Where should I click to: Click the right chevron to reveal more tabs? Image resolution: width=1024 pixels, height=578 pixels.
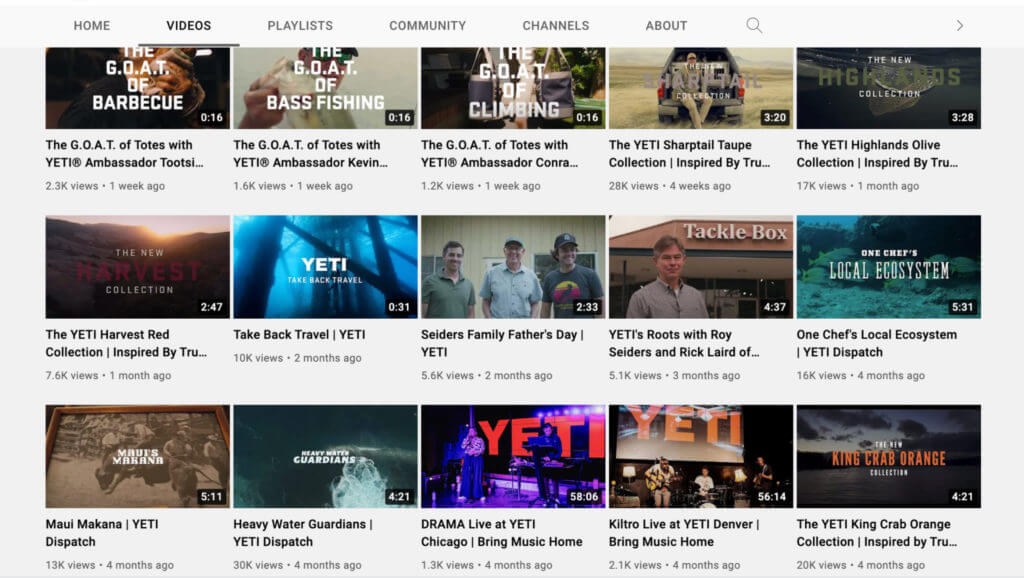pyautogui.click(x=959, y=26)
